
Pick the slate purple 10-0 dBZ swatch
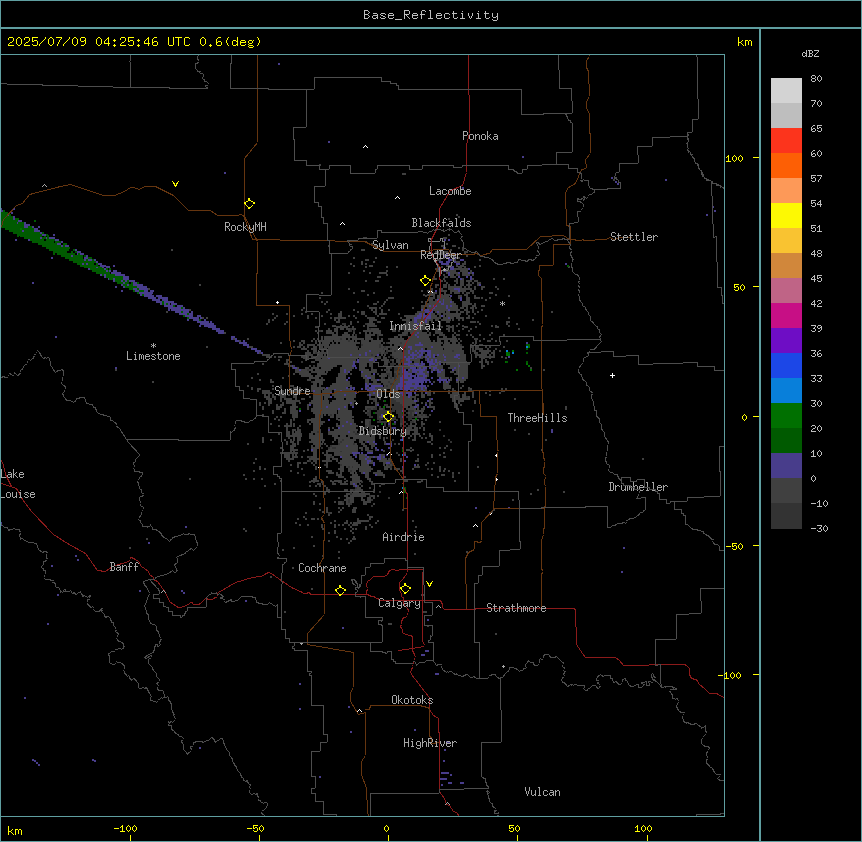coord(786,466)
